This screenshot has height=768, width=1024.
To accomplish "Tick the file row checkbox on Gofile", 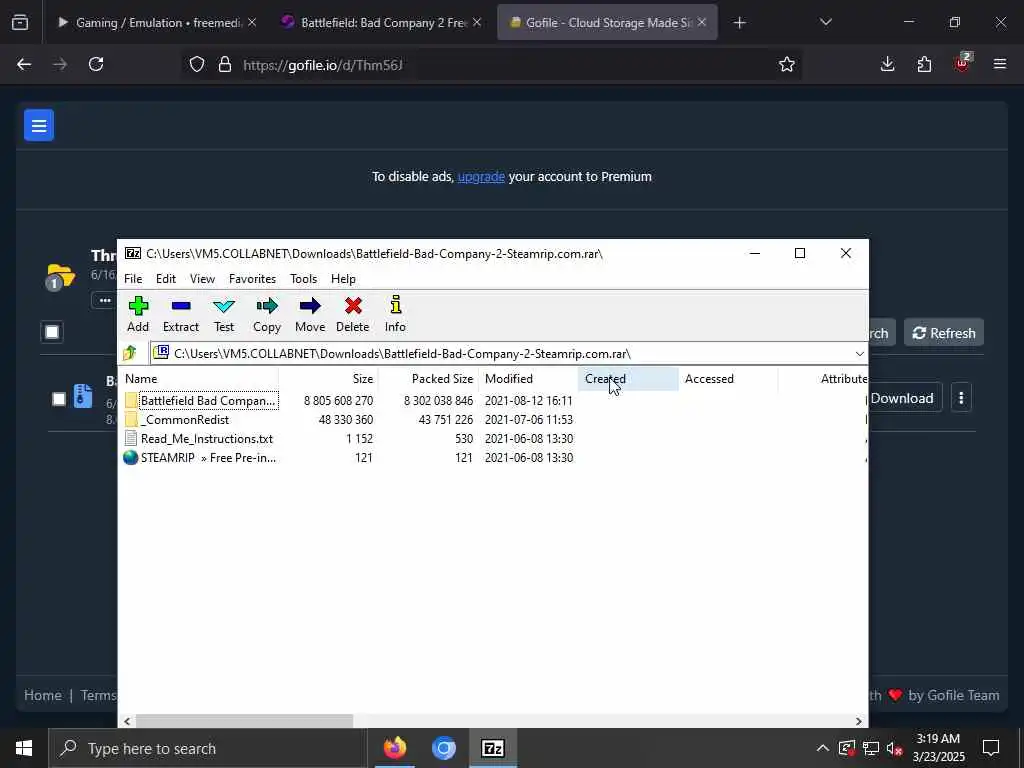I will (x=59, y=398).
